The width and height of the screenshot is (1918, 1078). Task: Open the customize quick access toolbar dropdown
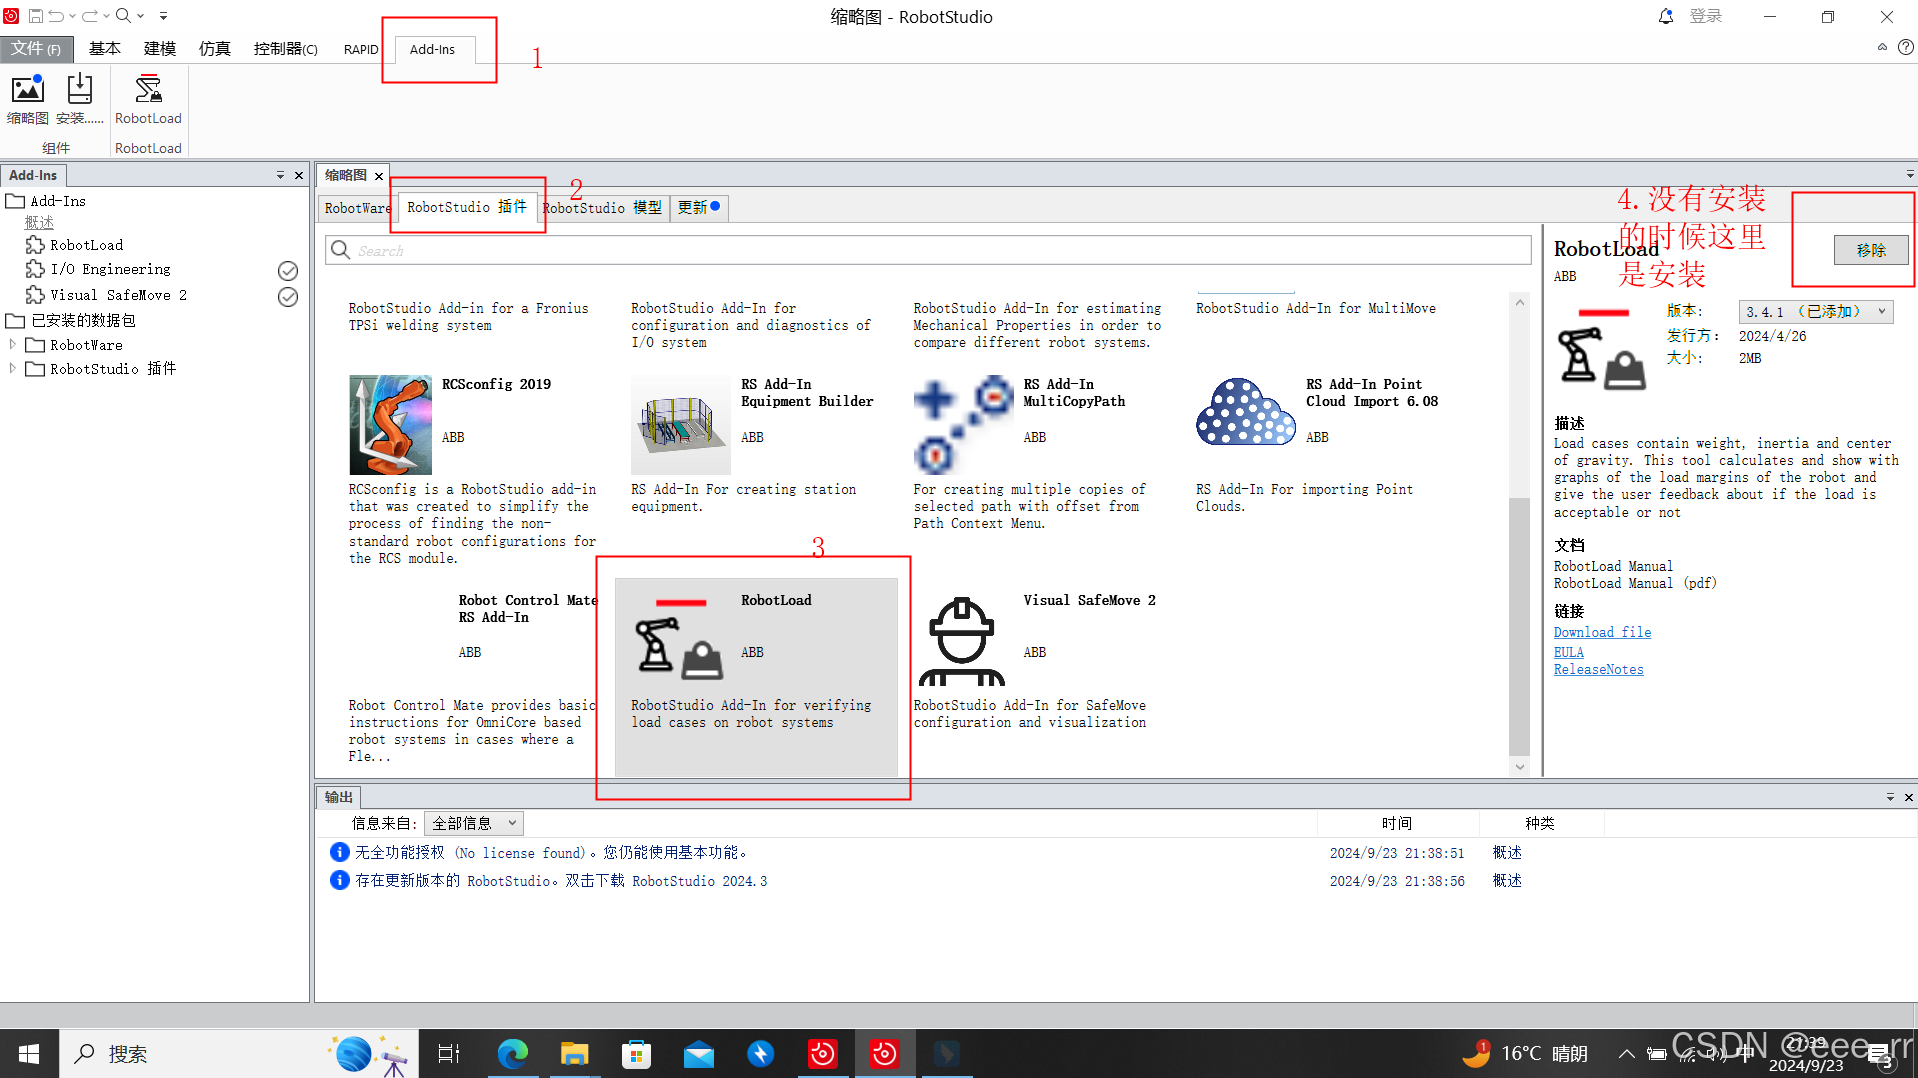(163, 16)
